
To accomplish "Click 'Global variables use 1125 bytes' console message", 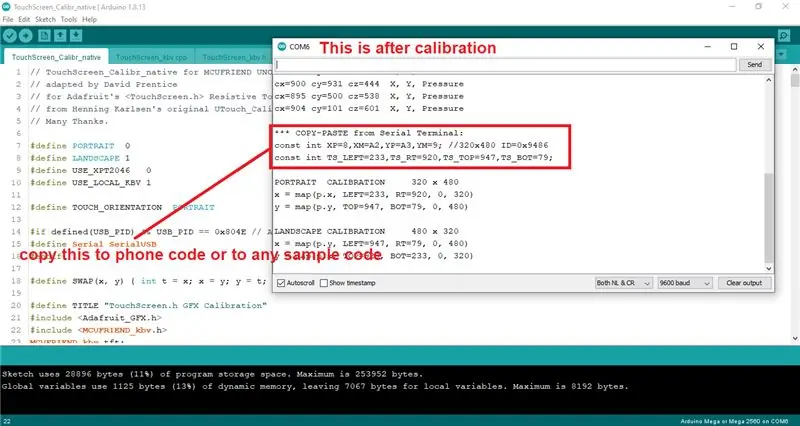I will click(x=315, y=386).
